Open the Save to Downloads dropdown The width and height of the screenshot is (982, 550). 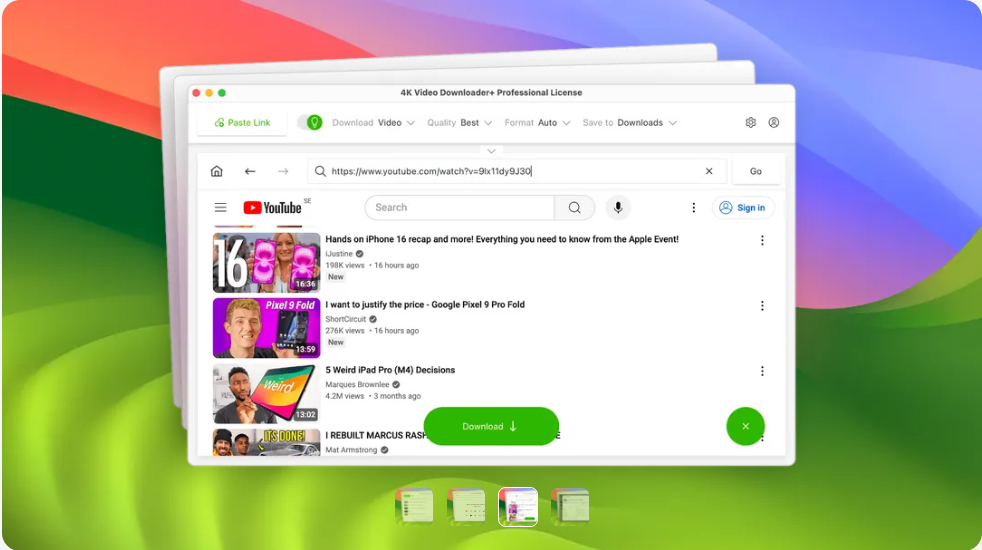(x=629, y=123)
